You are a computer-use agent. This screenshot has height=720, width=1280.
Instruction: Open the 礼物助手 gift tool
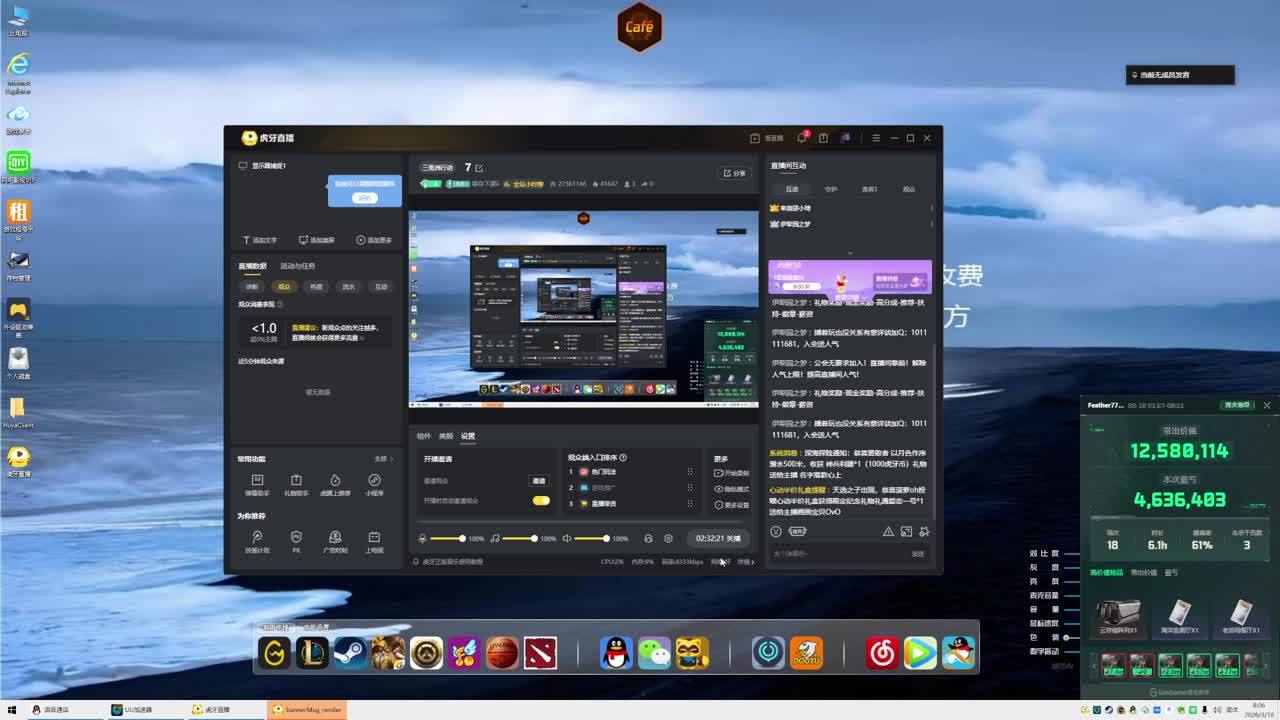point(296,481)
